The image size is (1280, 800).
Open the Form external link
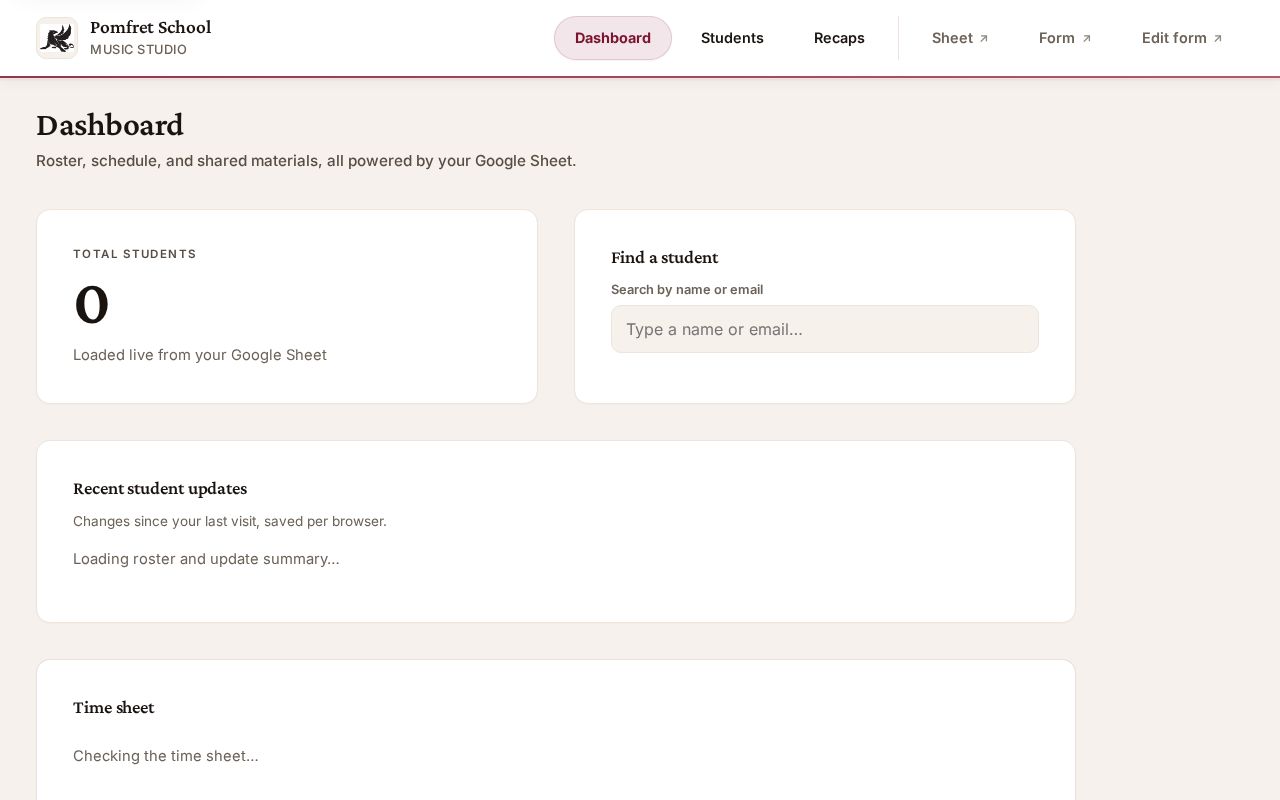pos(1065,38)
